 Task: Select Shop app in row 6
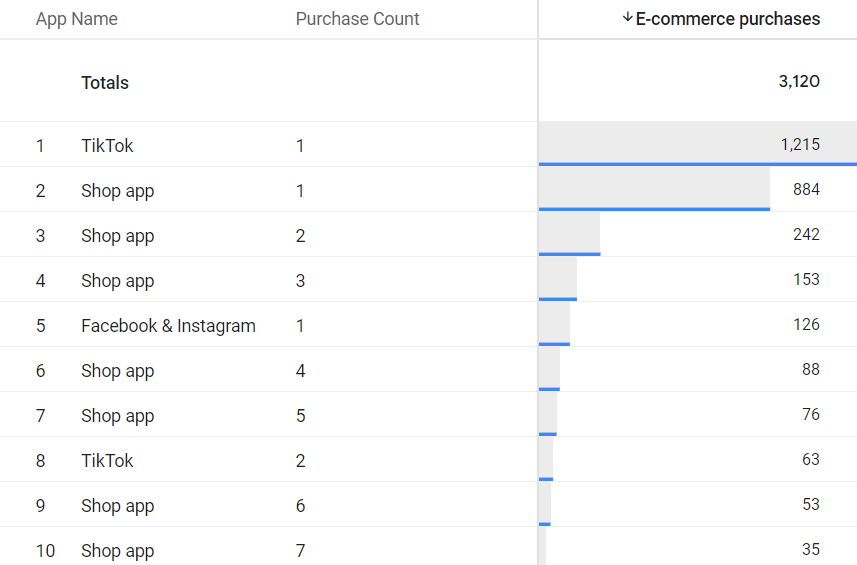[118, 370]
